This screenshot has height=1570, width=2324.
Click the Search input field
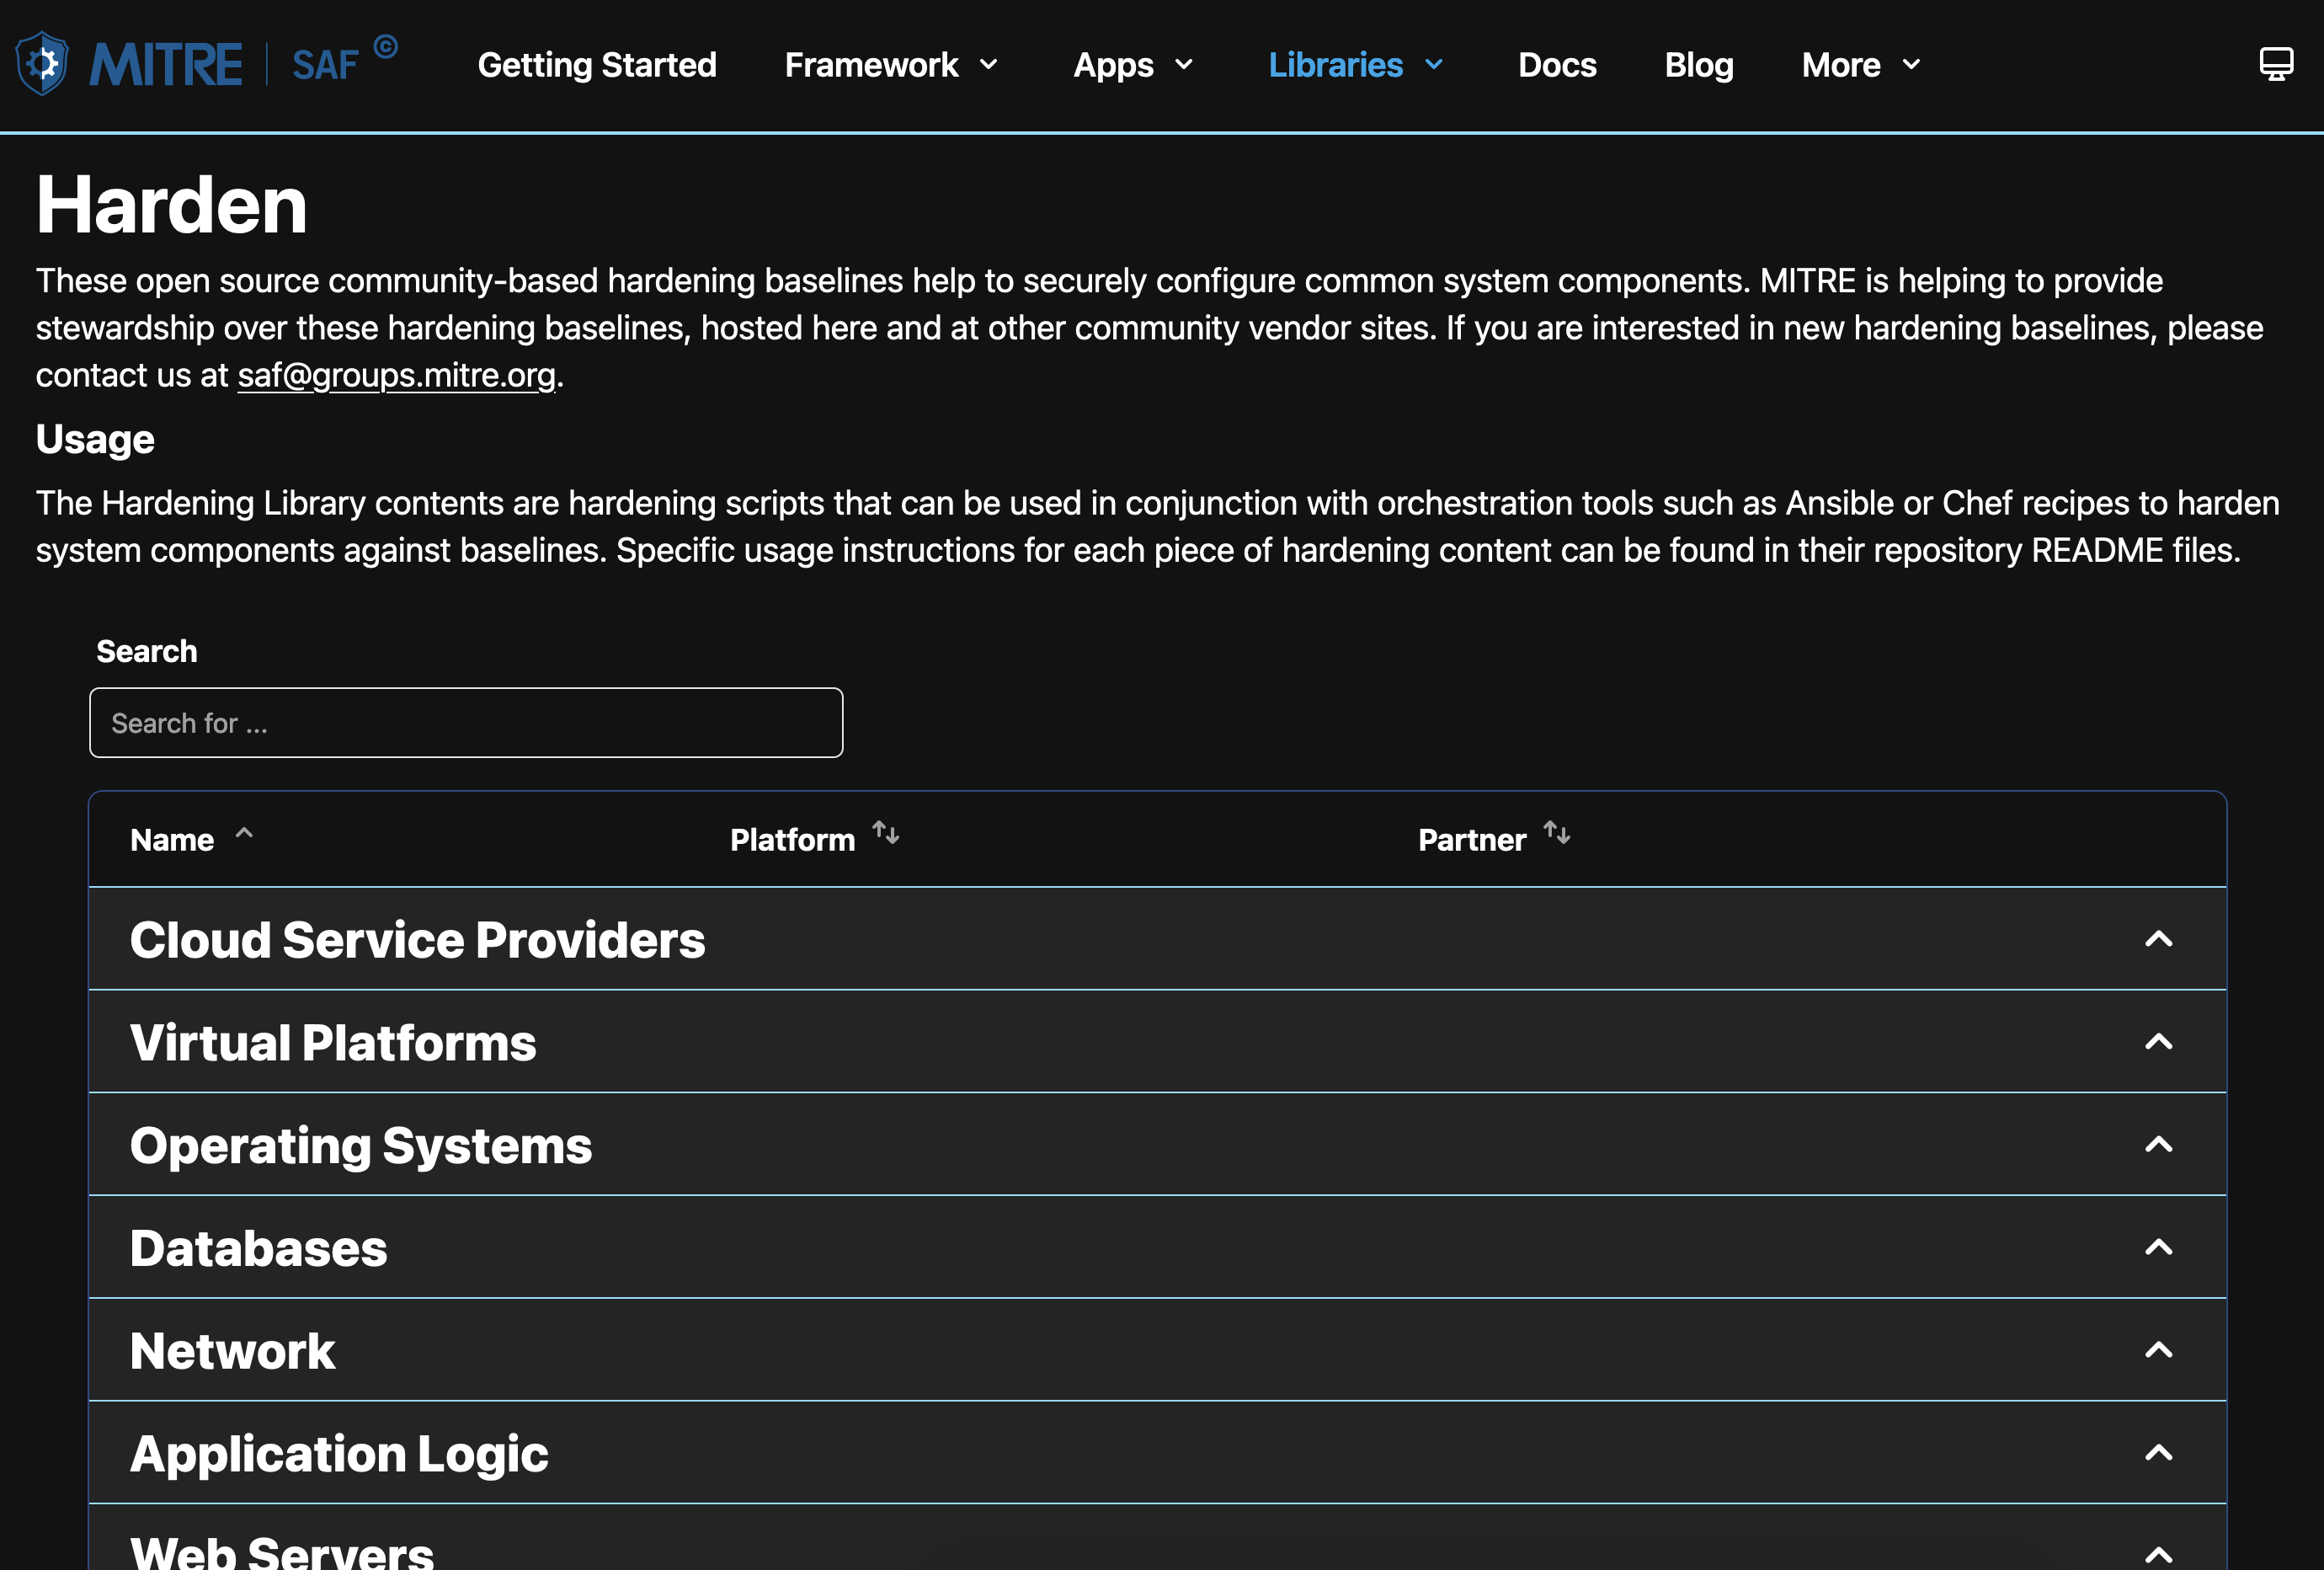click(464, 722)
